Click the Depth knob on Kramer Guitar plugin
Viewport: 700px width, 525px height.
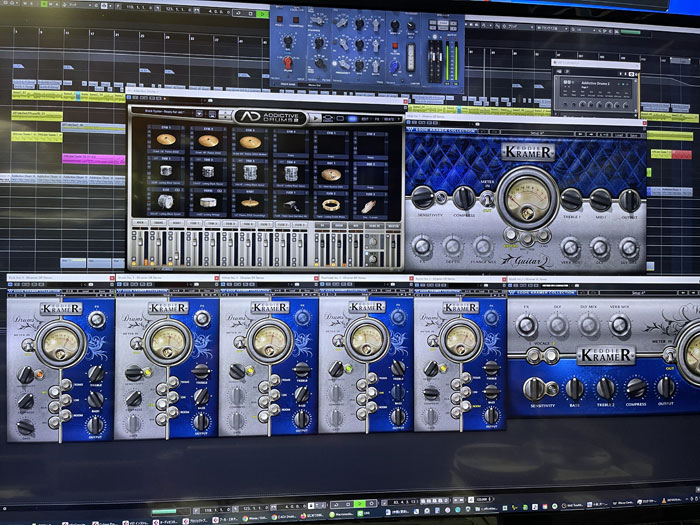pos(452,246)
